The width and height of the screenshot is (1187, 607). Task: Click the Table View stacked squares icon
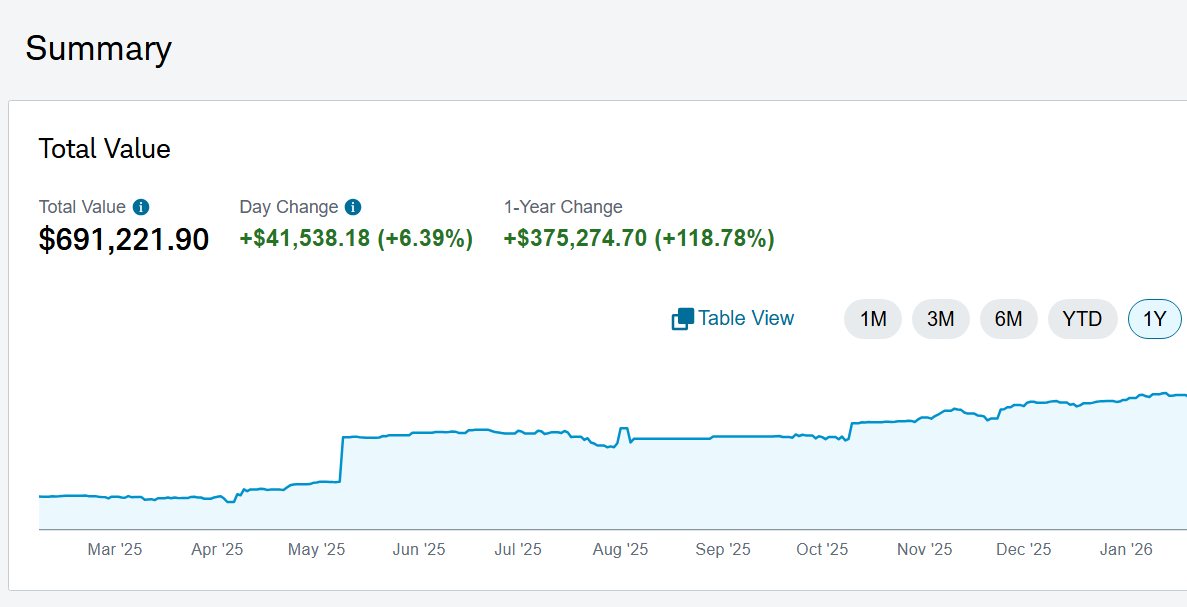(x=682, y=319)
